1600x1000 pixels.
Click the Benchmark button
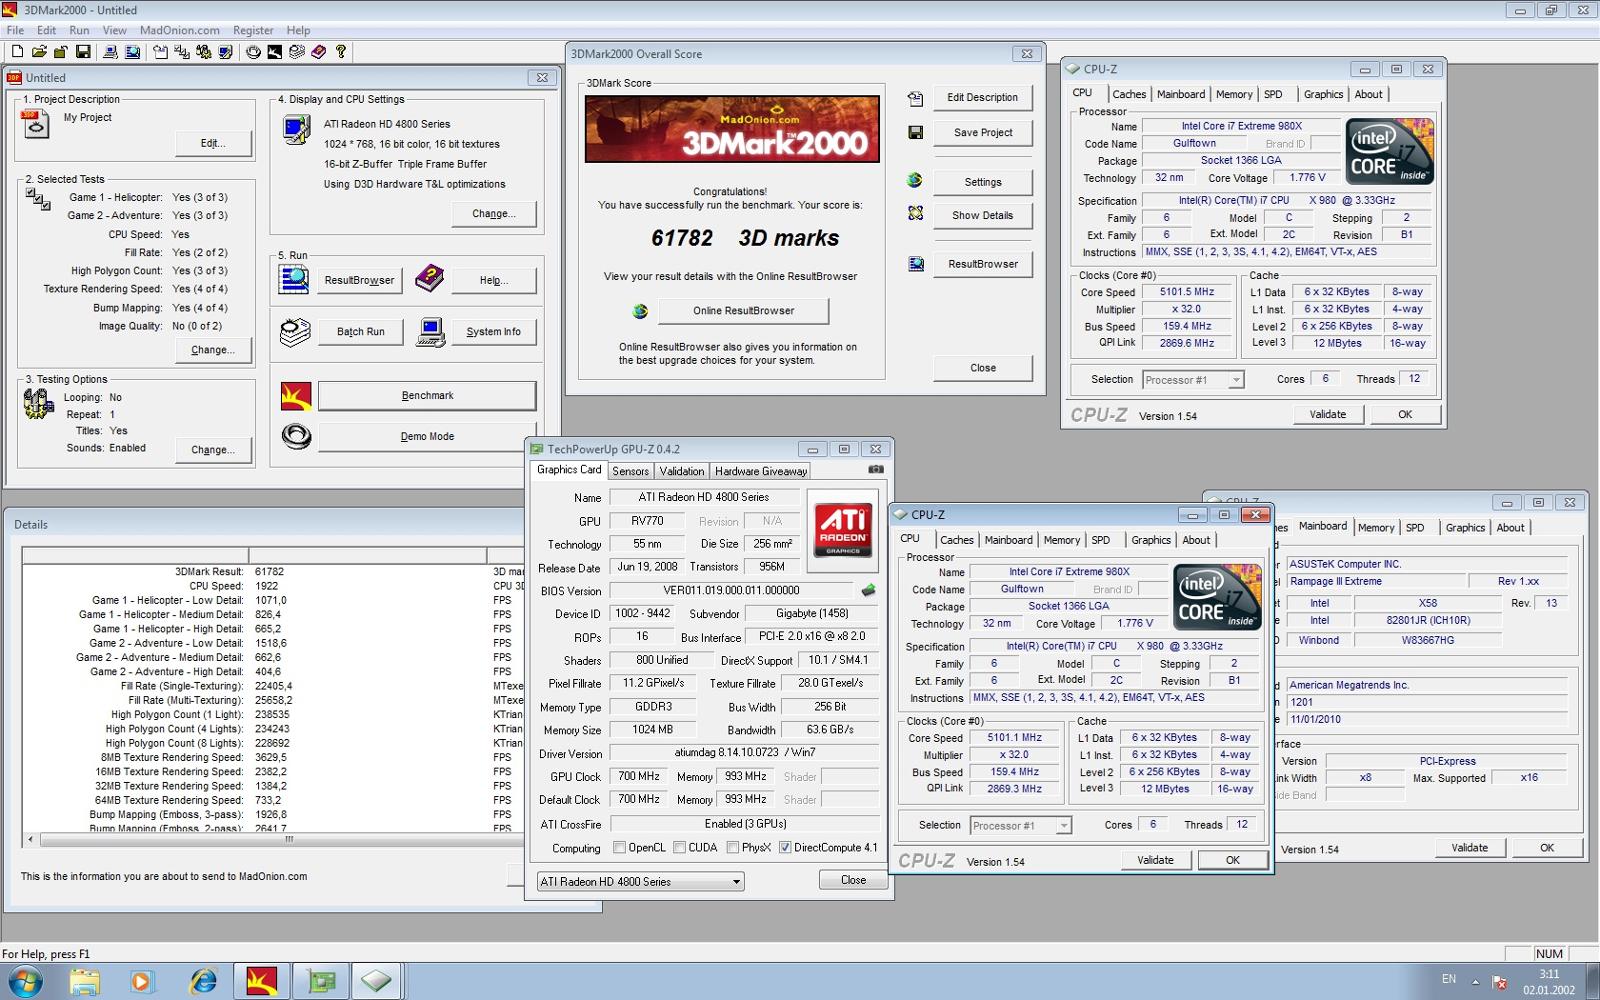click(427, 396)
